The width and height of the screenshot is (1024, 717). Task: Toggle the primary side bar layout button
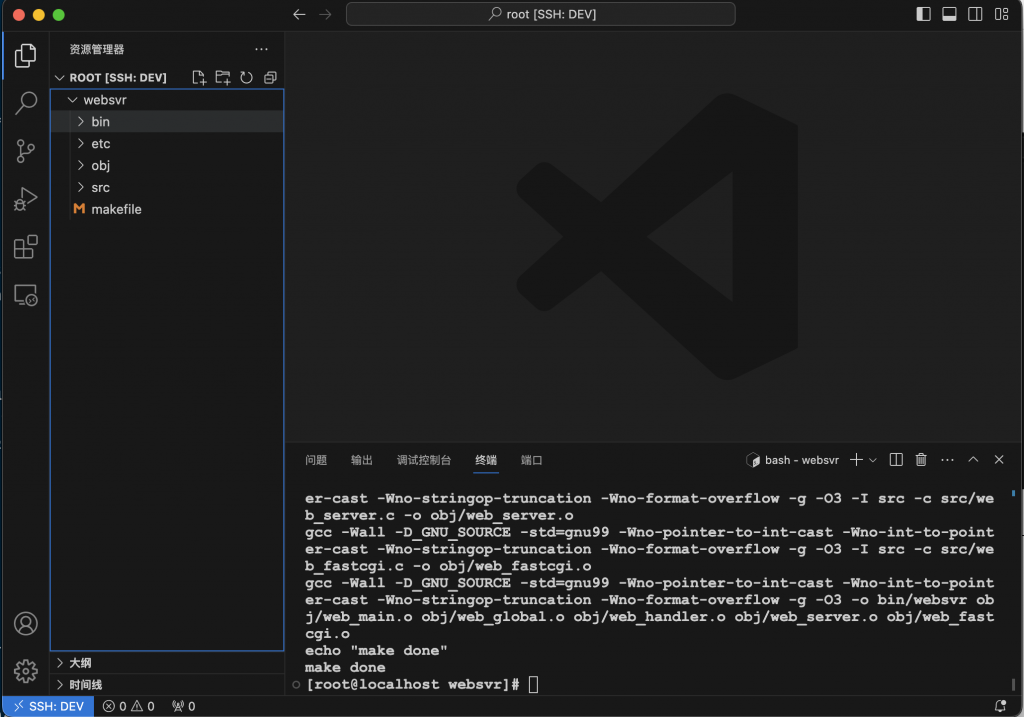(923, 14)
